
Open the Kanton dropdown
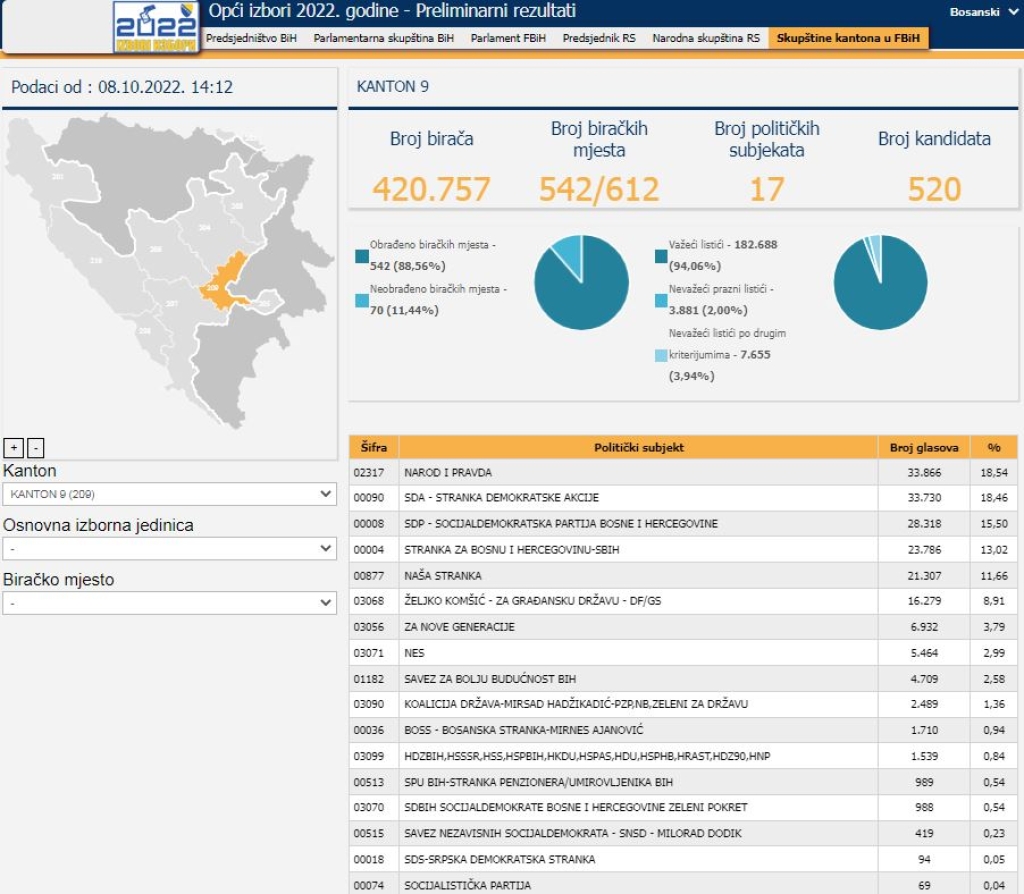[169, 494]
